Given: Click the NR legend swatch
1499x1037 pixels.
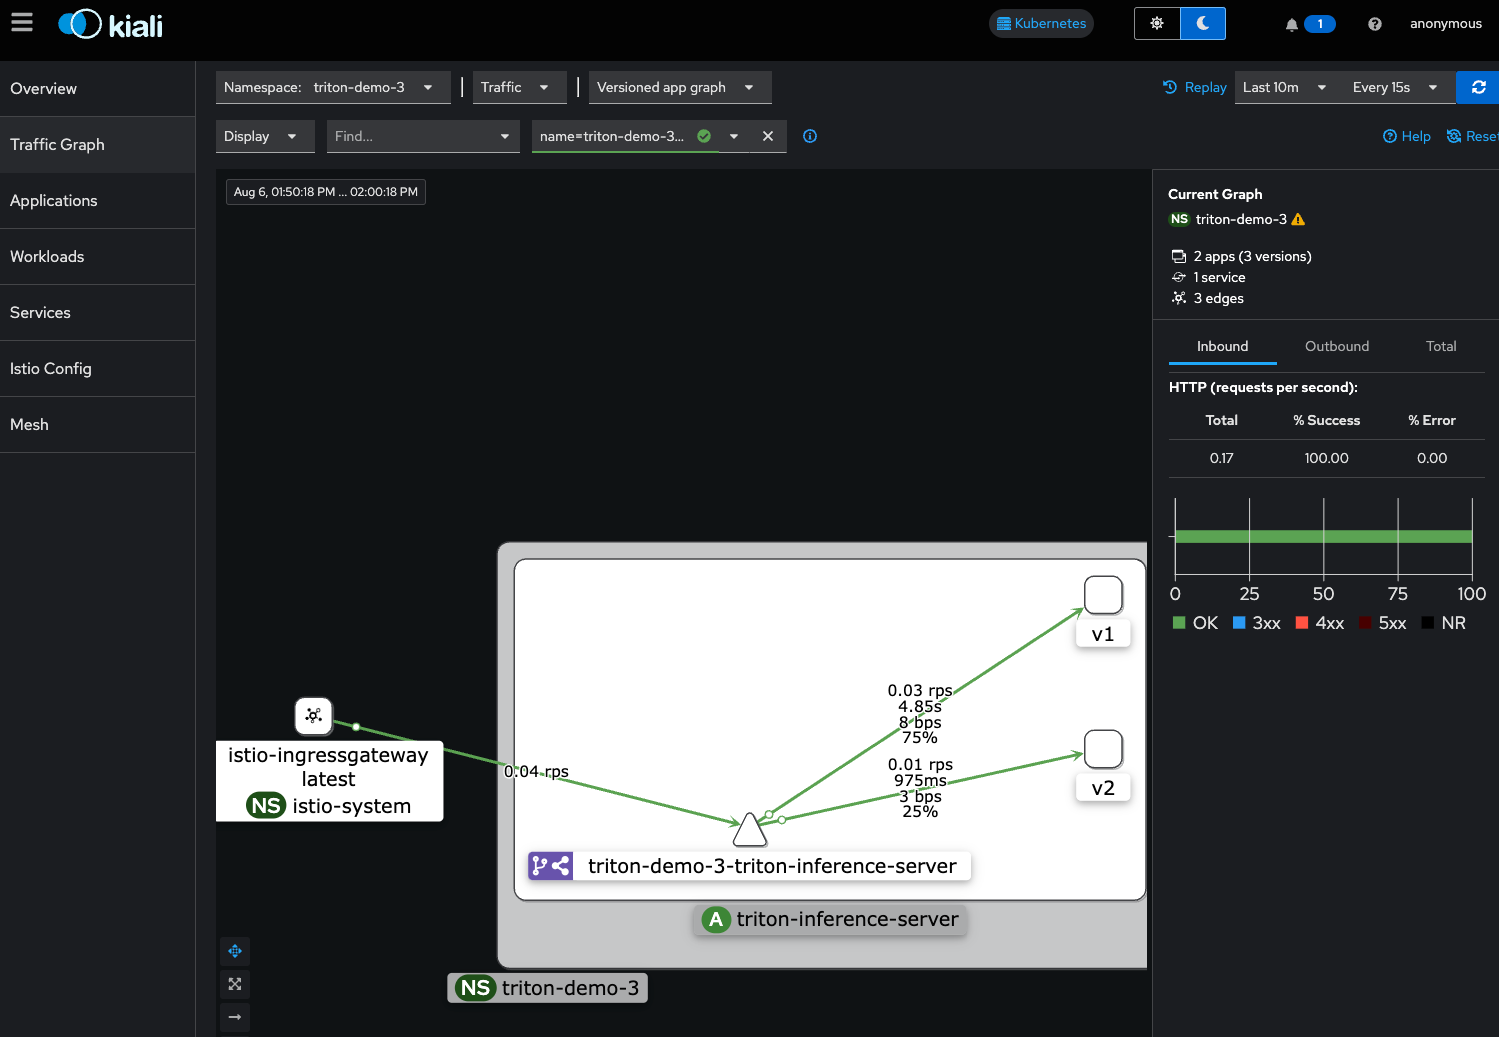Looking at the screenshot, I should pos(1428,623).
